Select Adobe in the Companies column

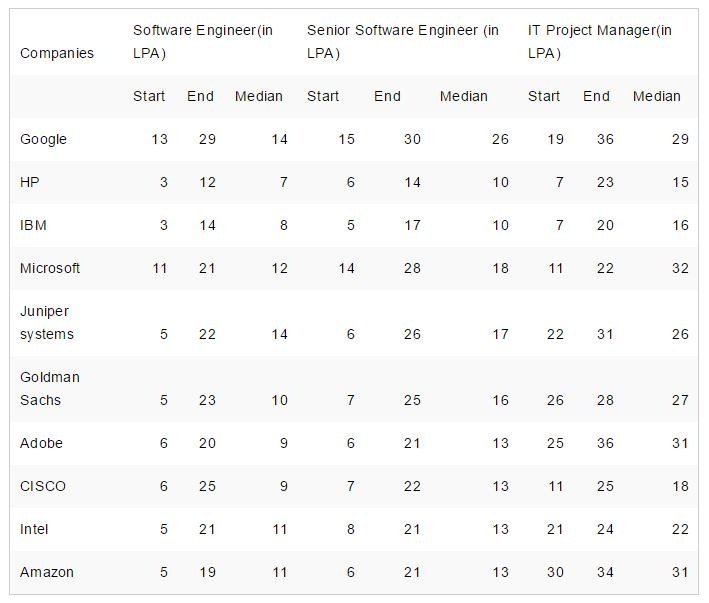(x=41, y=443)
